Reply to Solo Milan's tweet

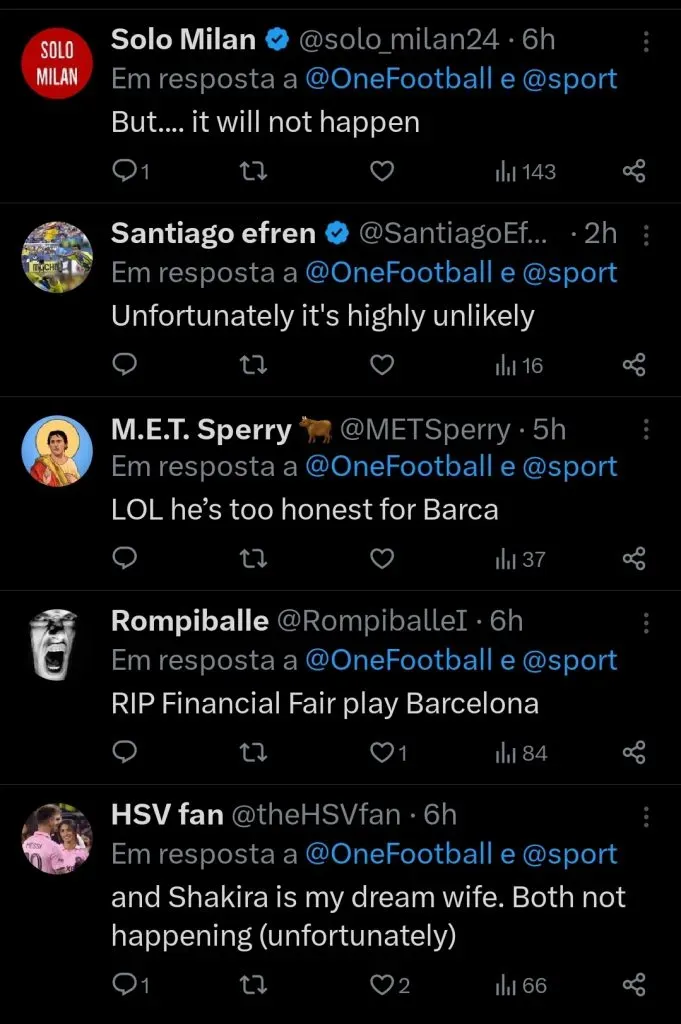(x=125, y=172)
